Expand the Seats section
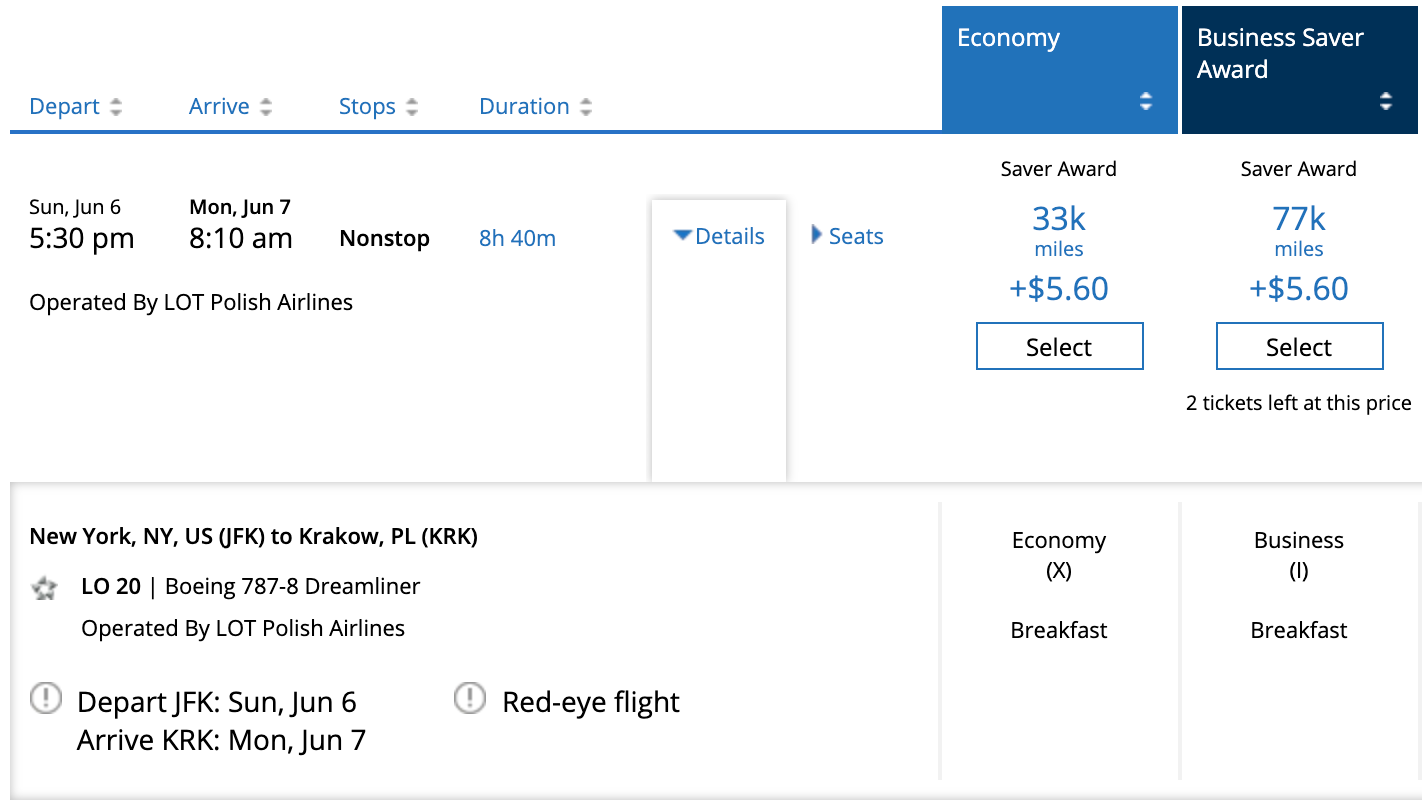This screenshot has width=1422, height=802. (x=847, y=237)
